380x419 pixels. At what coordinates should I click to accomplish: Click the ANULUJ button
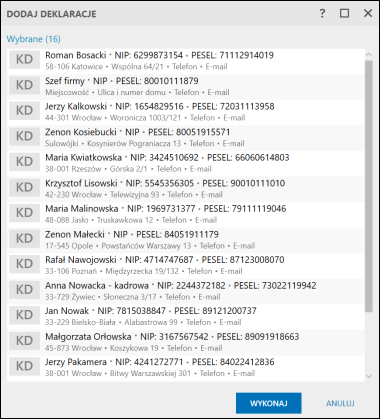340,403
